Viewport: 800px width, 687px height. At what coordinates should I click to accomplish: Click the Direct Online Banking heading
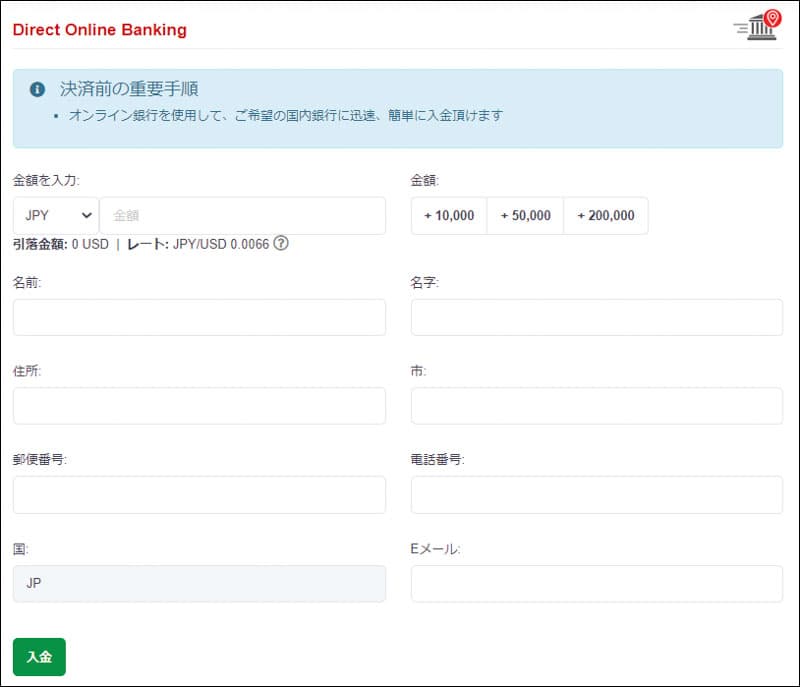99,29
